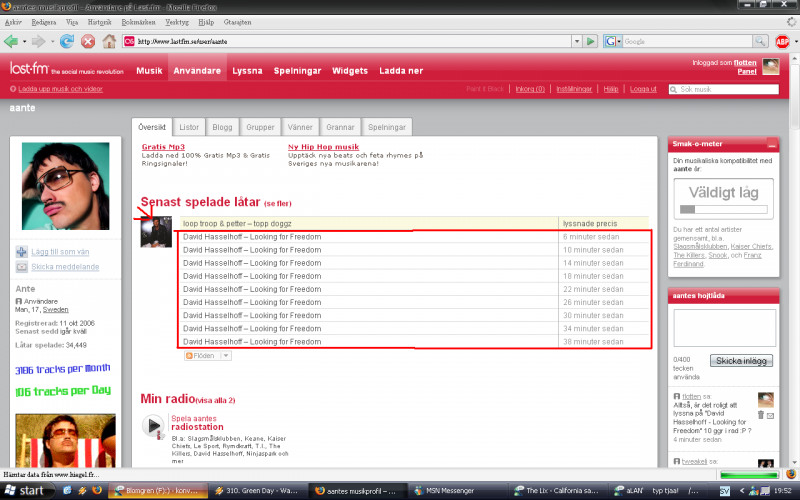Collapse the Smak-o-meter panel
800x500 pixels.
pyautogui.click(x=771, y=144)
